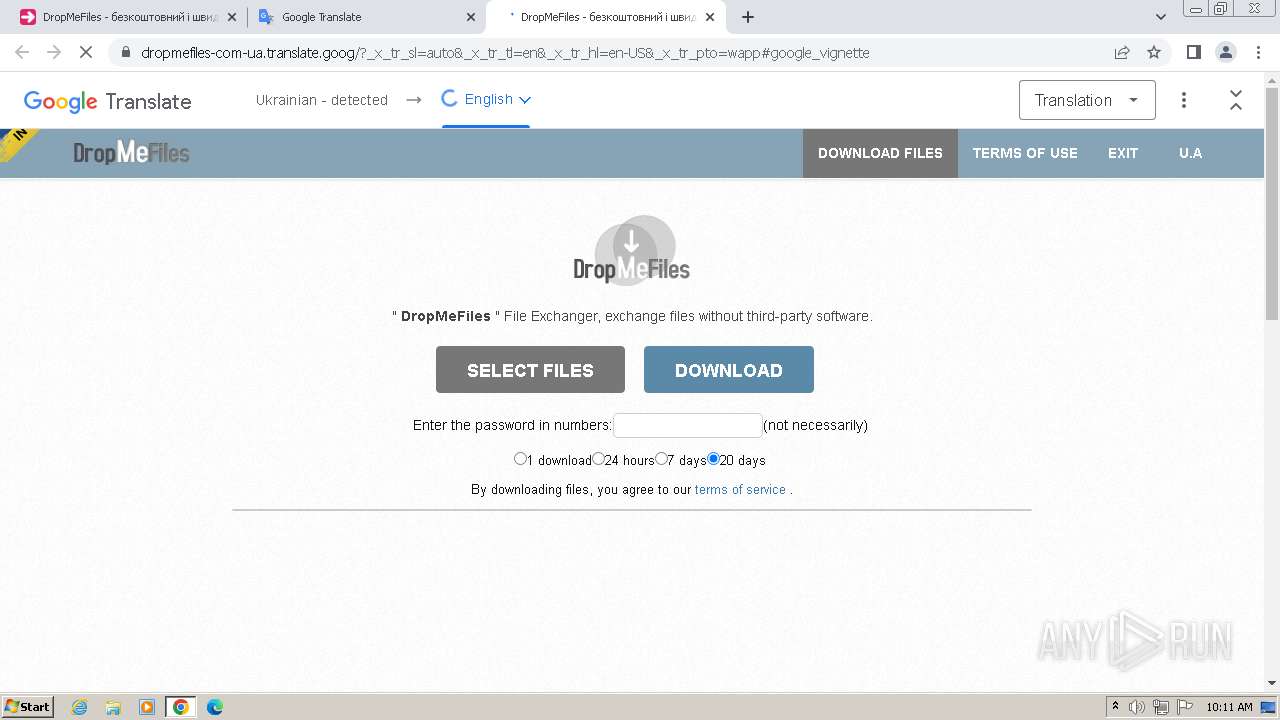This screenshot has height=720, width=1280.
Task: Bookmark this page with the star icon
Action: click(x=1154, y=52)
